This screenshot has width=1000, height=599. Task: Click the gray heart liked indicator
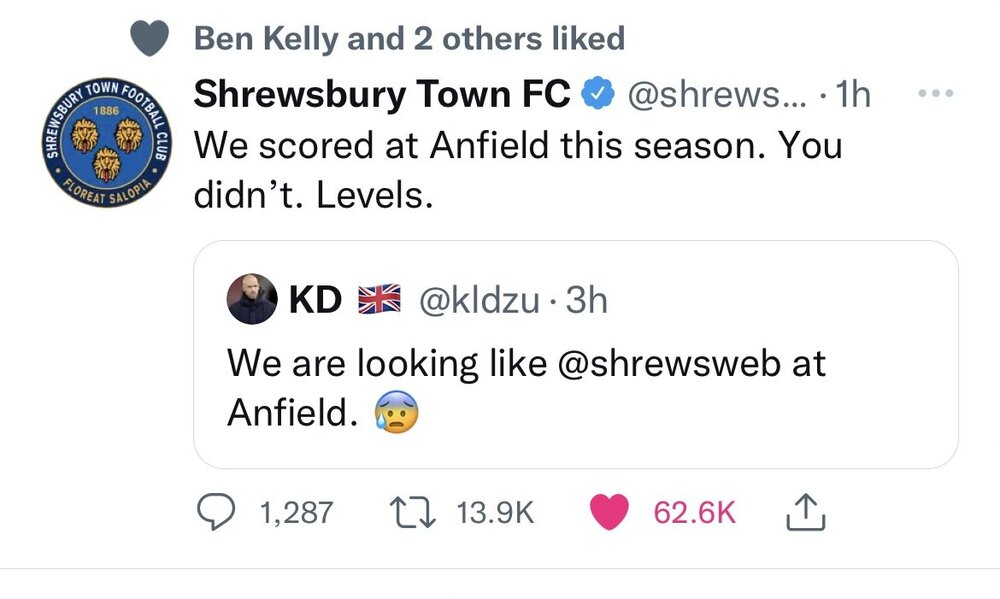click(151, 40)
